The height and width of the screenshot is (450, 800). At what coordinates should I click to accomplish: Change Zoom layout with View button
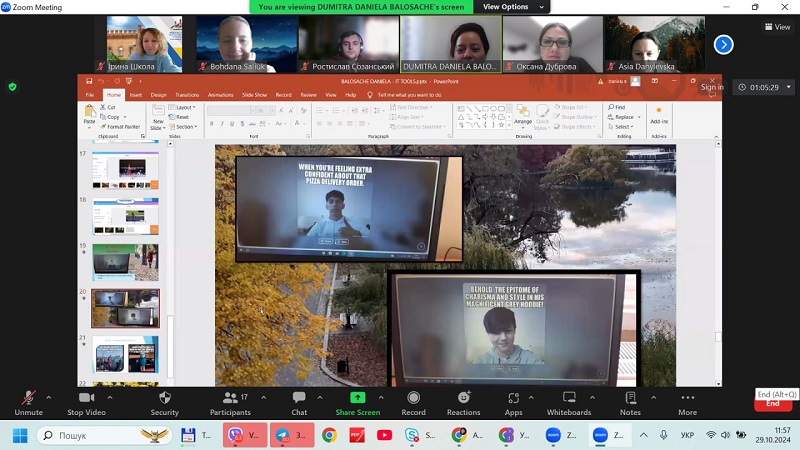(x=778, y=27)
